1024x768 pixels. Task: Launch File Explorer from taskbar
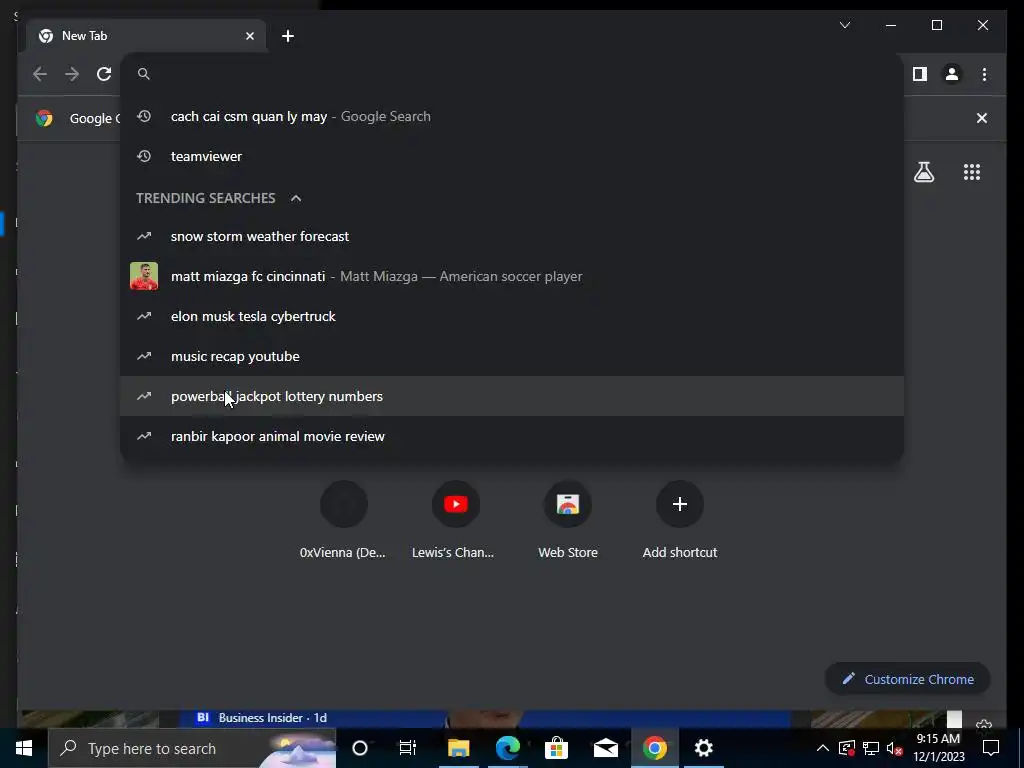click(x=458, y=748)
